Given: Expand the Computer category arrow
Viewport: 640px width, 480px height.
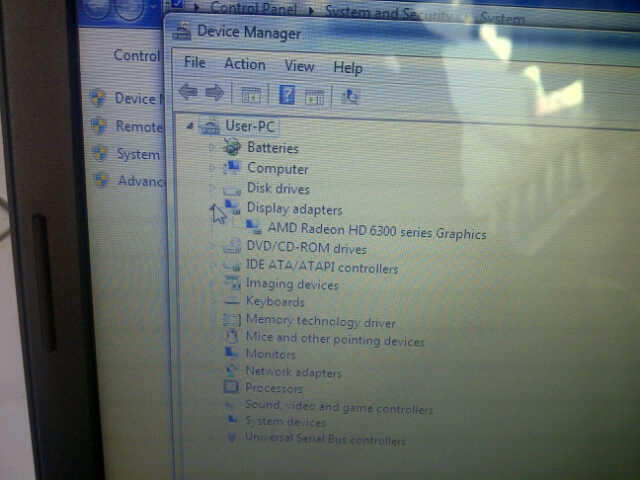Looking at the screenshot, I should coord(211,167).
